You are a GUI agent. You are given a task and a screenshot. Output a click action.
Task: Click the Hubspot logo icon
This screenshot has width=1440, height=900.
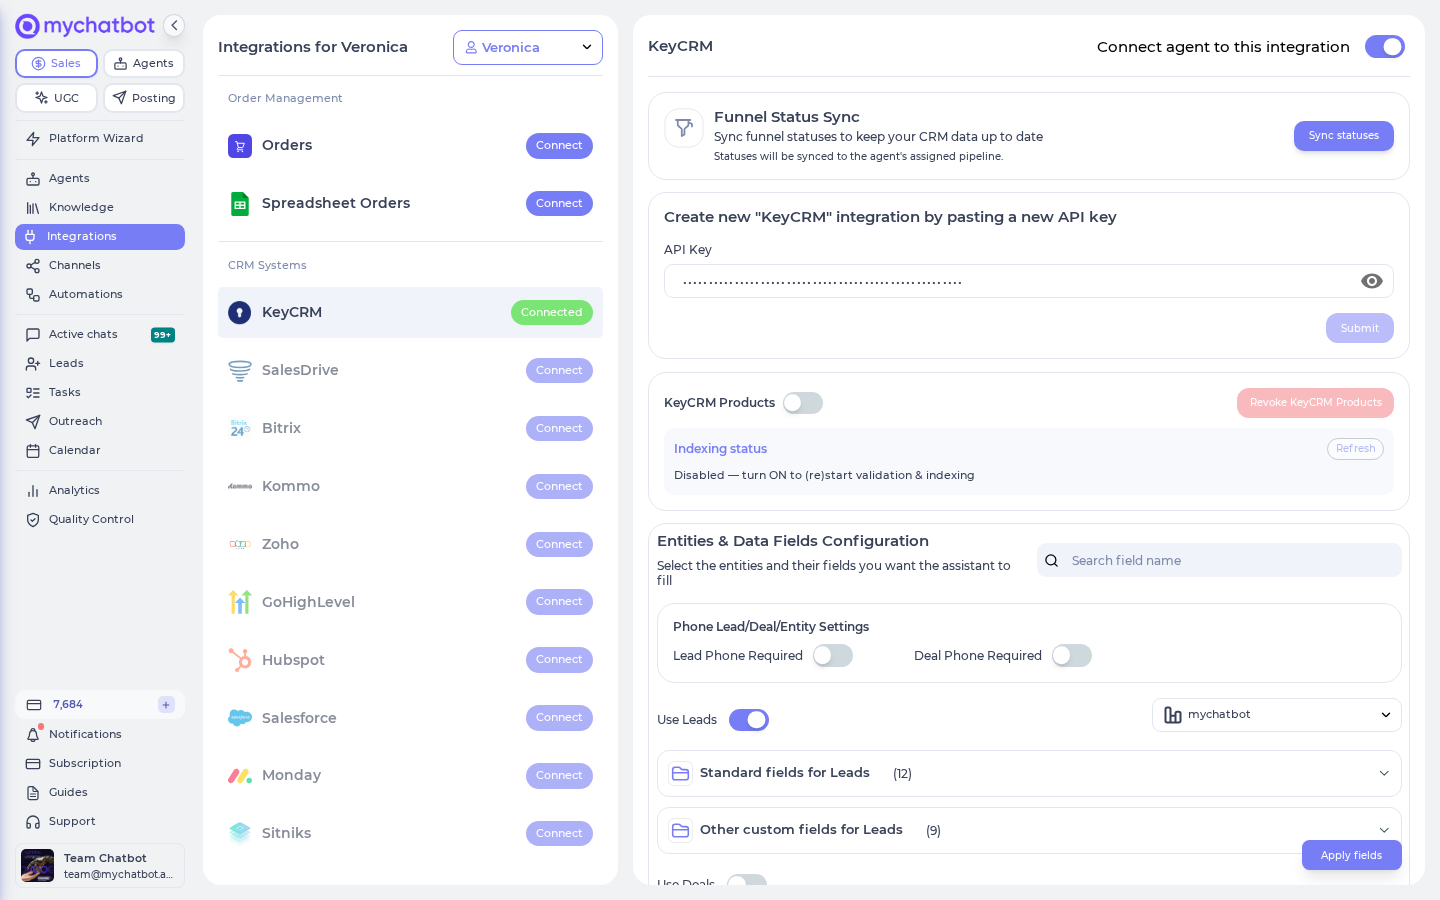pos(240,660)
